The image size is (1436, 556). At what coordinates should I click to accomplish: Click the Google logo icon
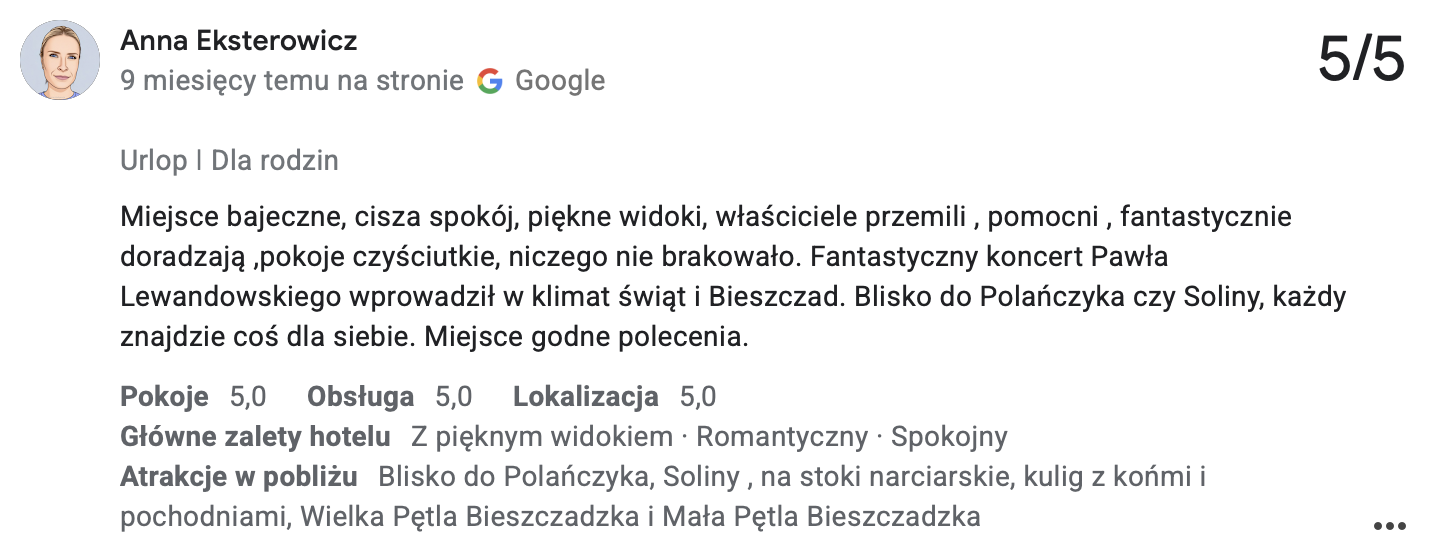[489, 81]
